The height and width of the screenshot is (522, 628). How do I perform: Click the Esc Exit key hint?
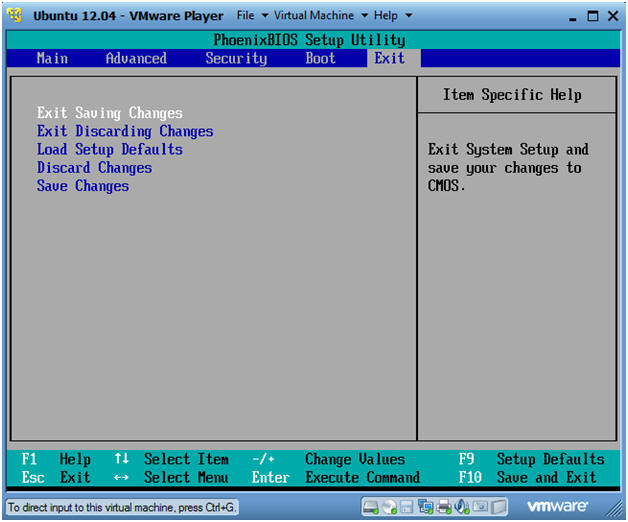[x=56, y=478]
